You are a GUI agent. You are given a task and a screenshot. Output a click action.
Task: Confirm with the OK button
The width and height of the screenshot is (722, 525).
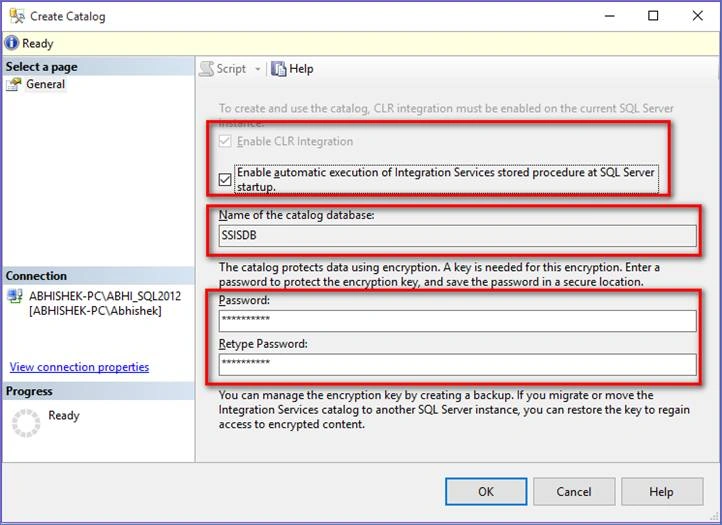(486, 491)
